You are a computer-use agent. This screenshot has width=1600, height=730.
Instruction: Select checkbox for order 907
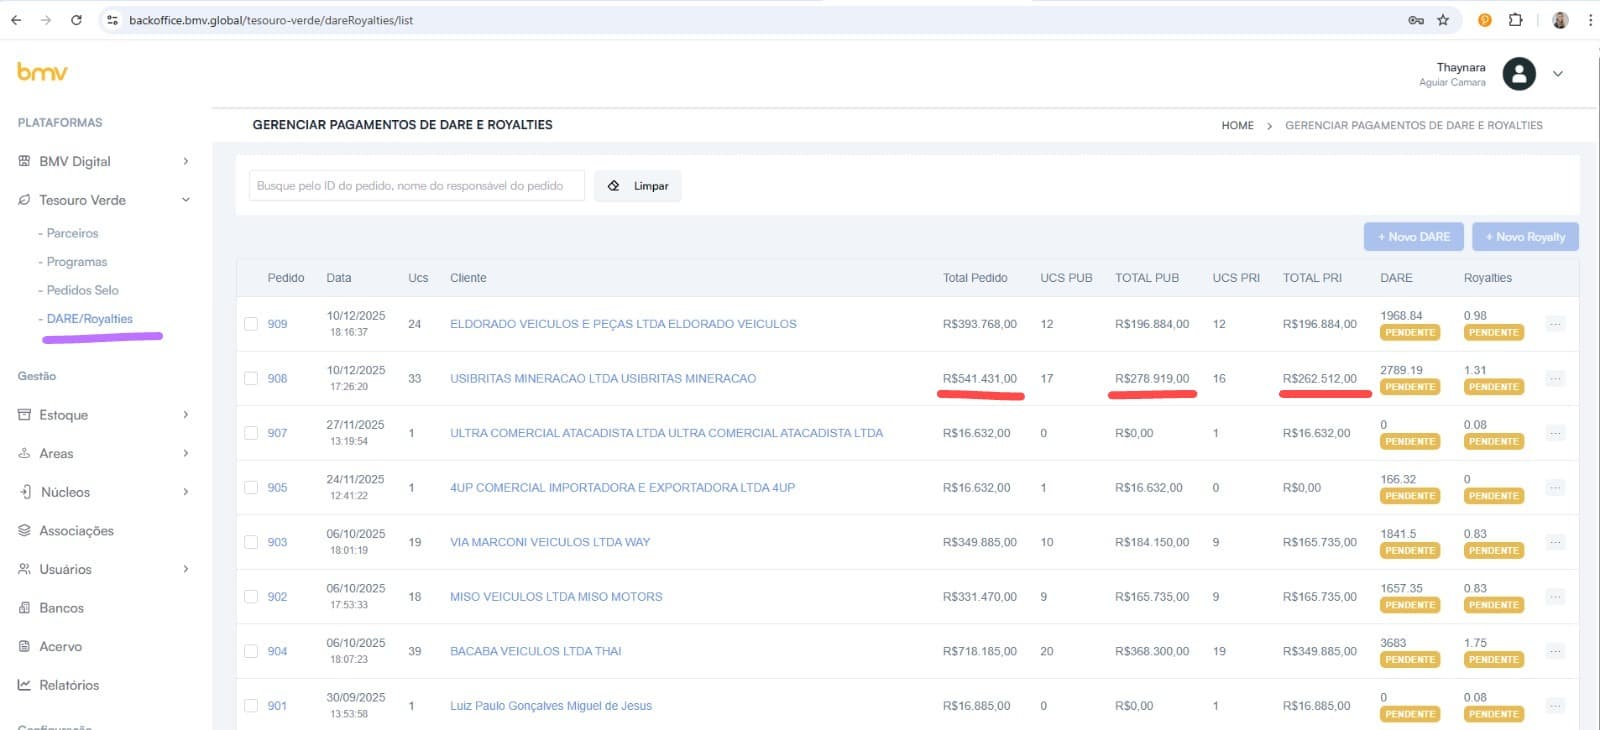point(251,433)
